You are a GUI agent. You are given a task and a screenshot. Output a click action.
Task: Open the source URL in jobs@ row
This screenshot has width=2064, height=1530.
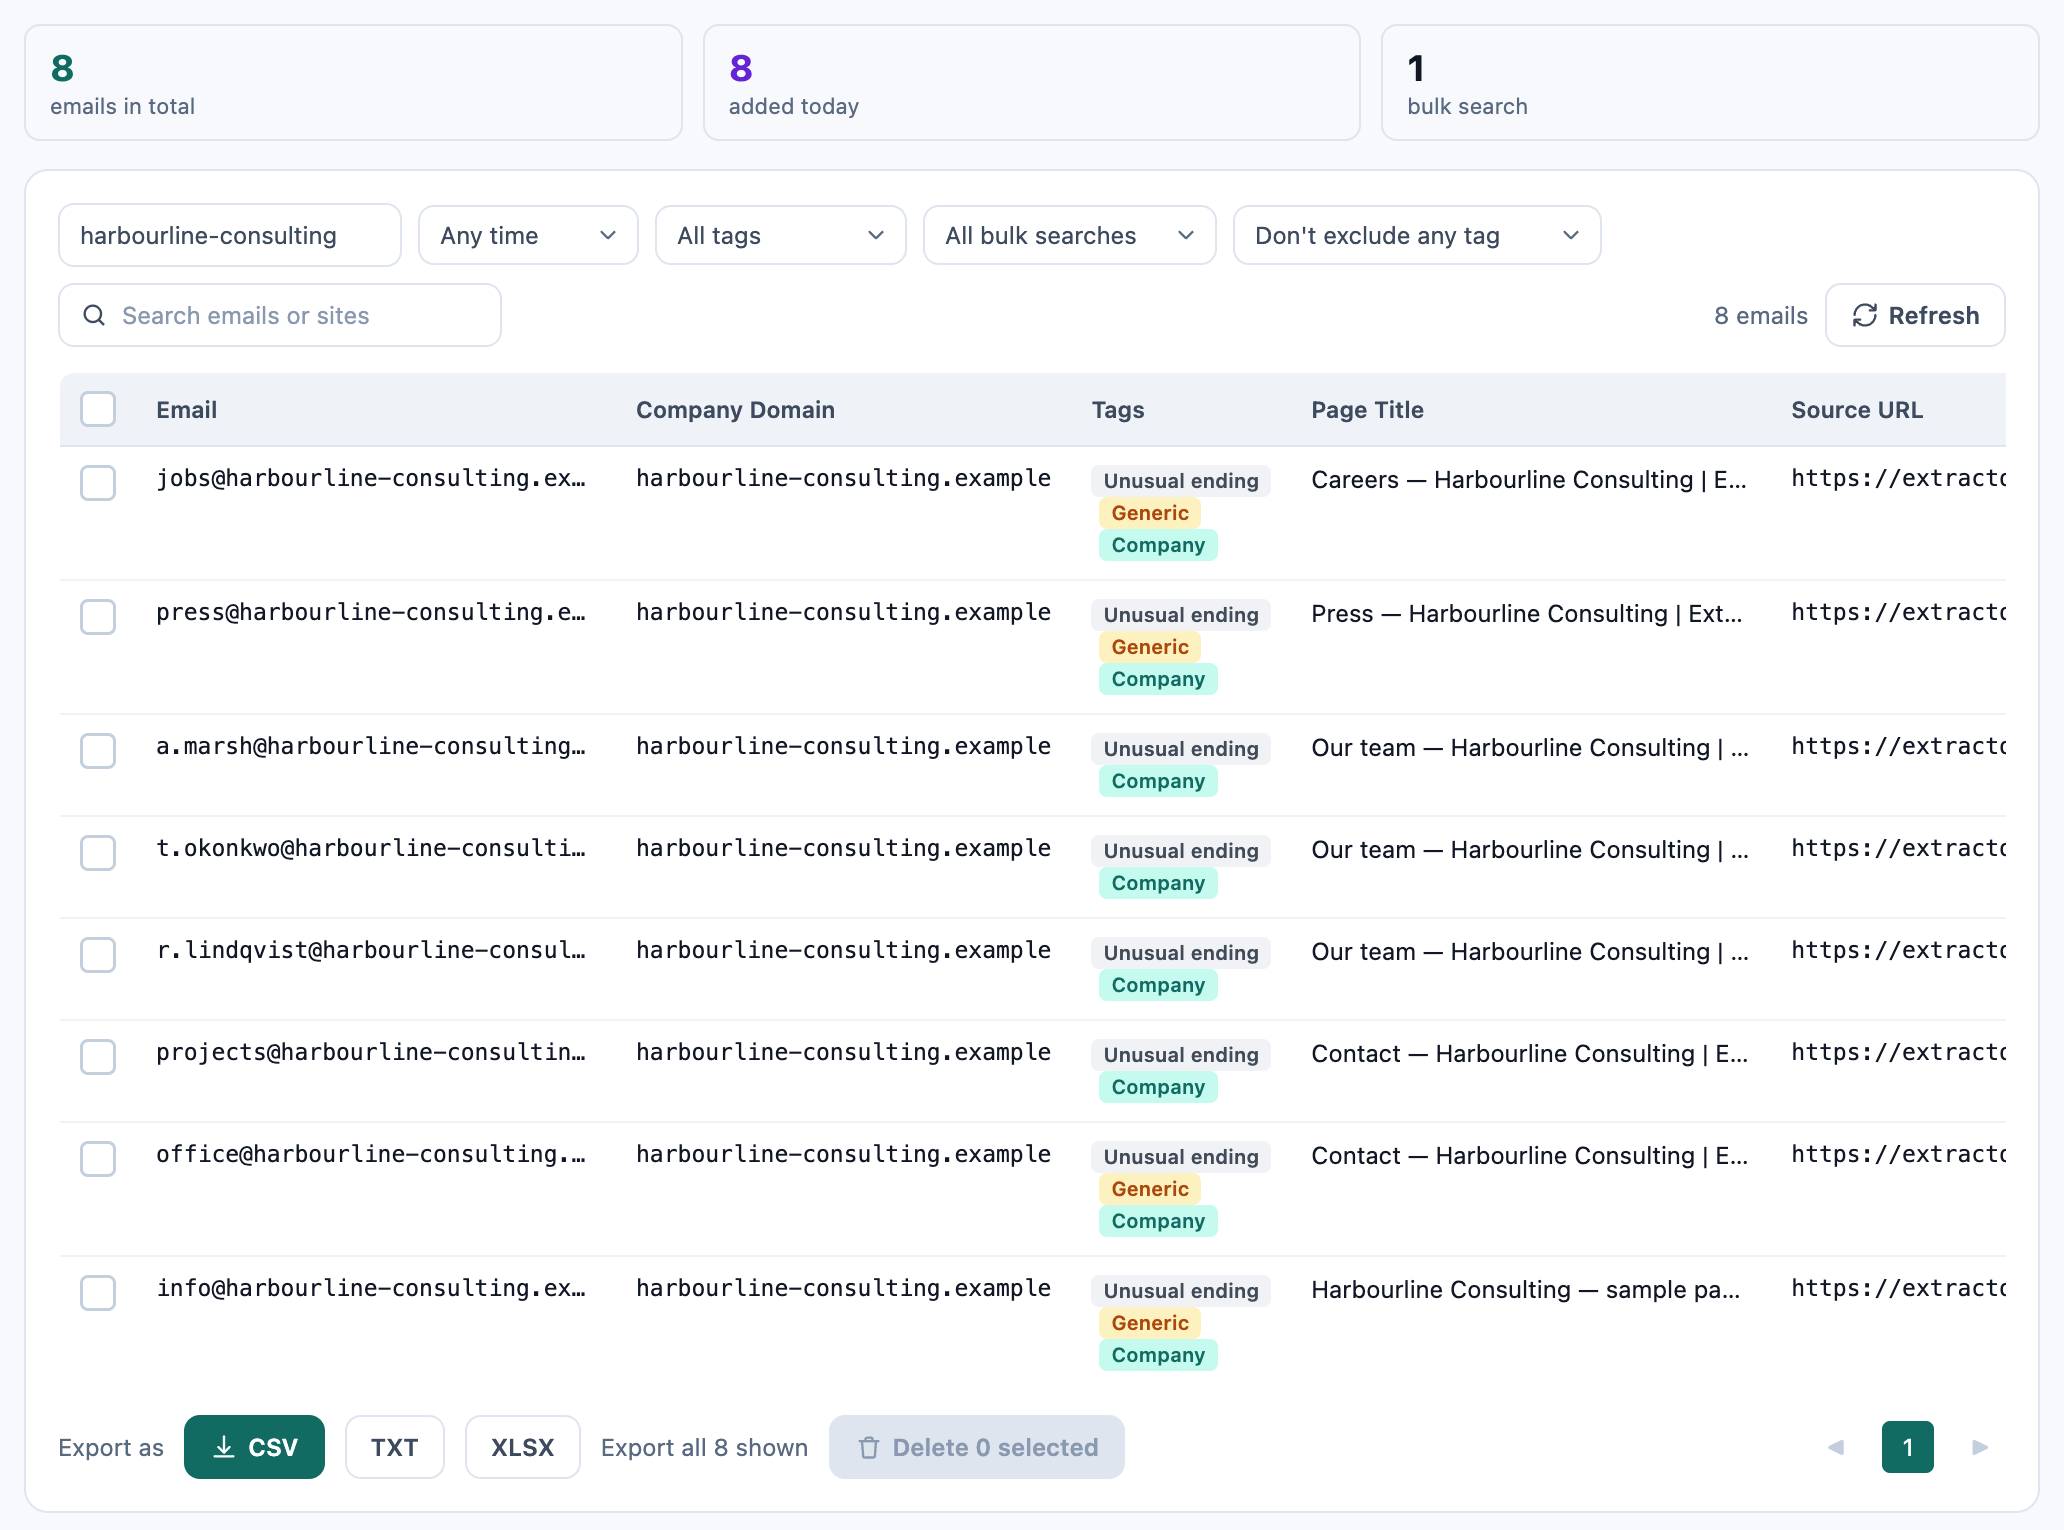(x=1898, y=479)
